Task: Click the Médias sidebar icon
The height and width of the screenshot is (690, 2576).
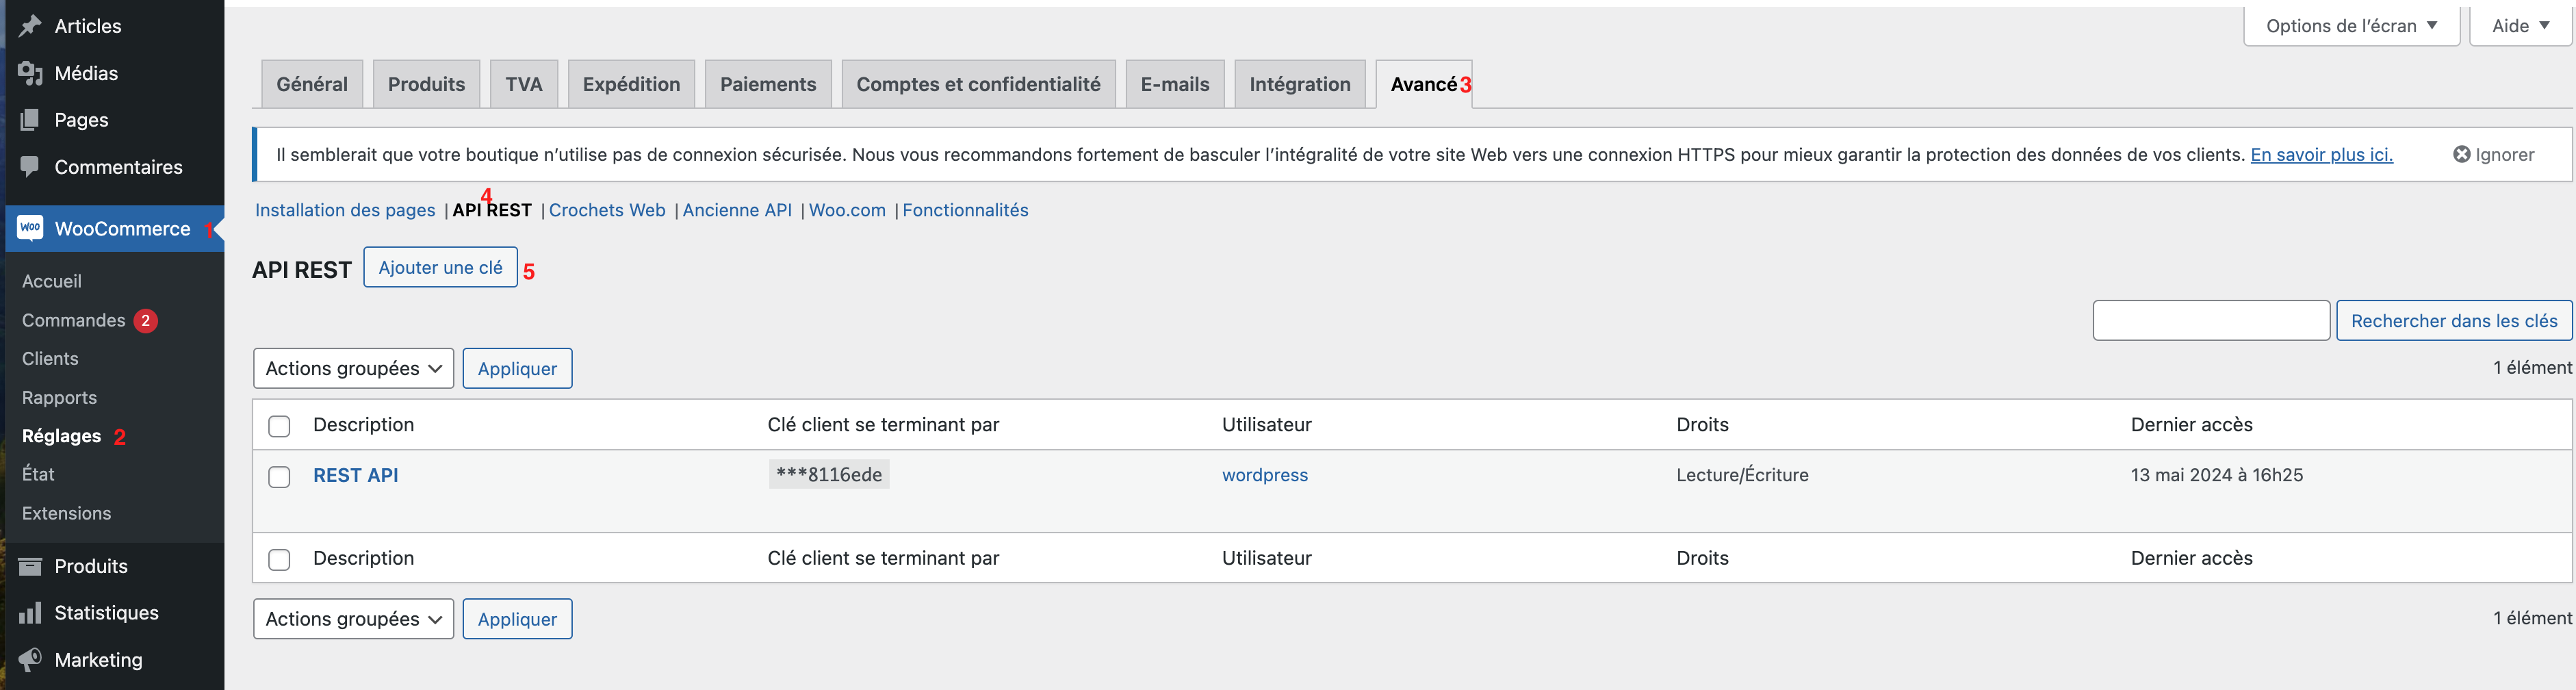Action: coord(30,73)
